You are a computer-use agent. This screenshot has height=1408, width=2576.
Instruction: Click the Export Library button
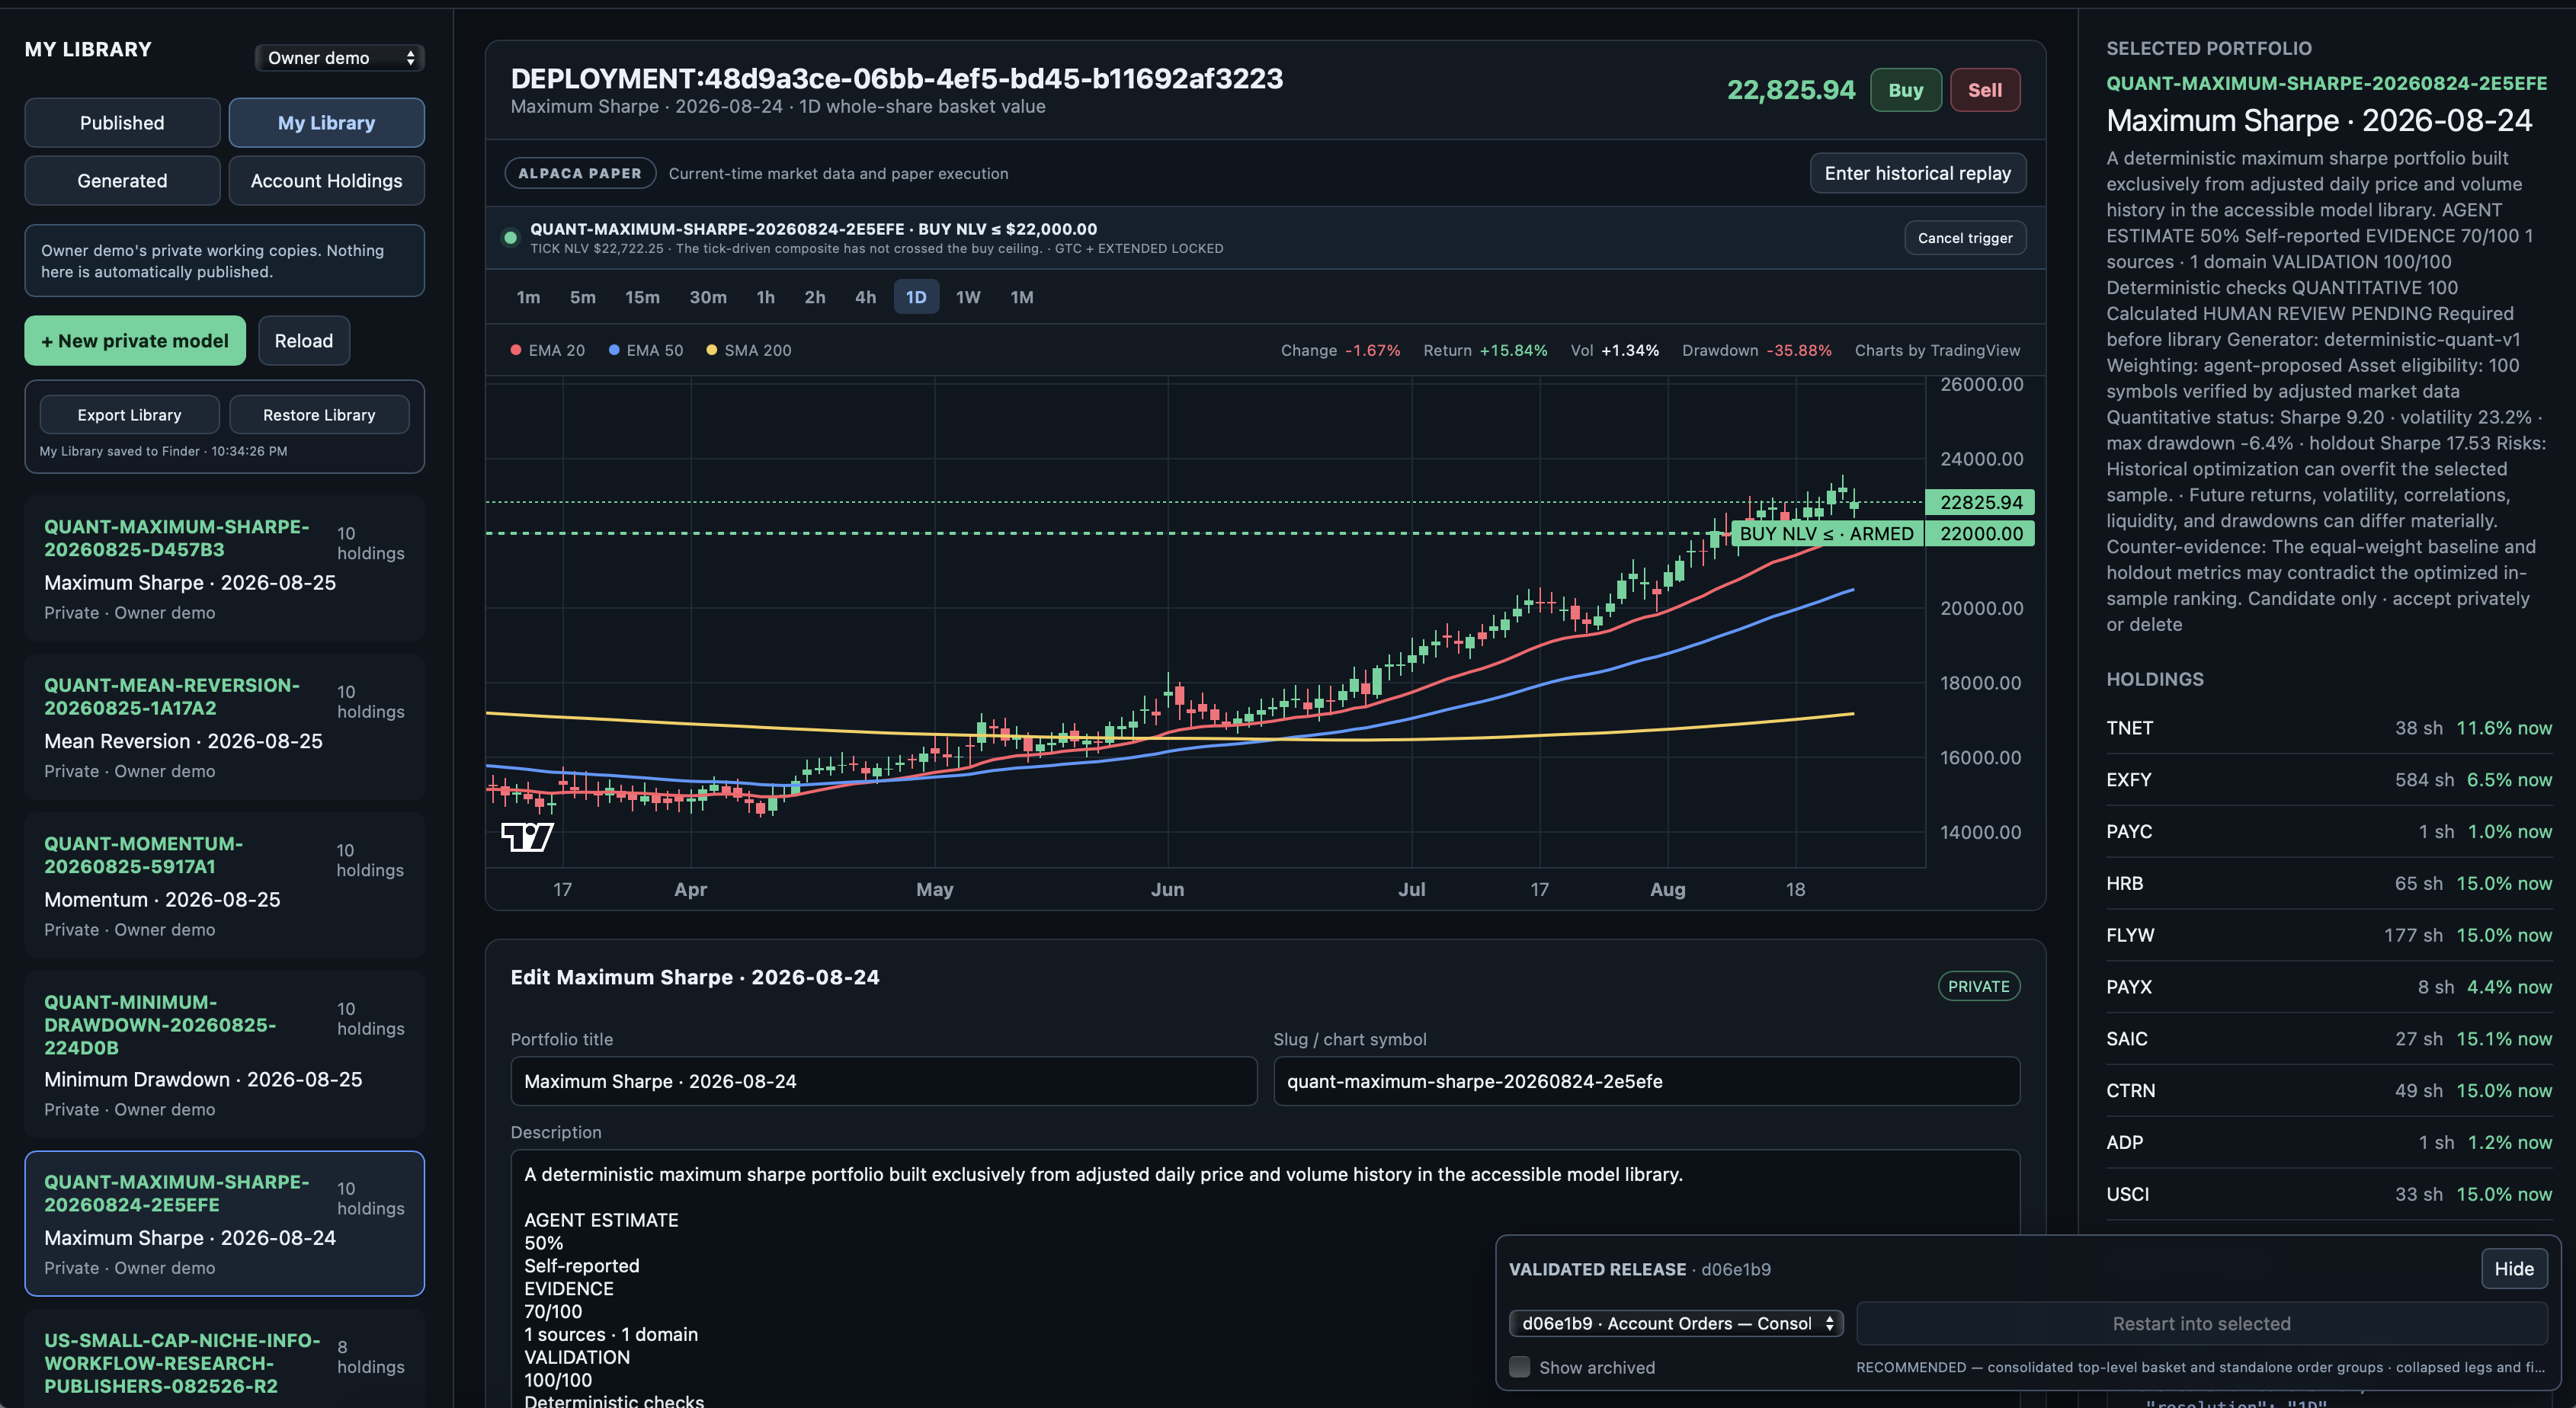[x=130, y=415]
